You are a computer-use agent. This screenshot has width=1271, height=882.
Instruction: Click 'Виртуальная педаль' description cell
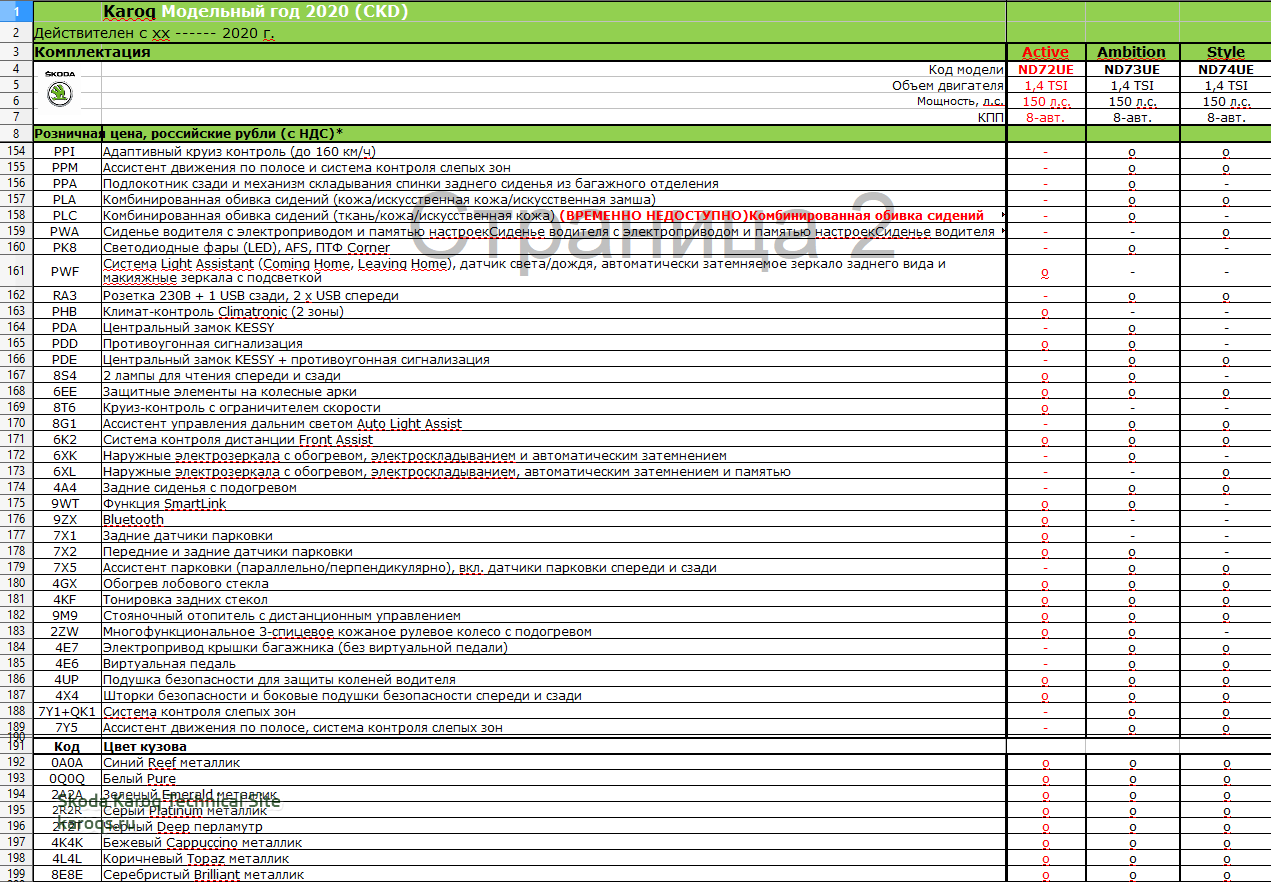(553, 663)
